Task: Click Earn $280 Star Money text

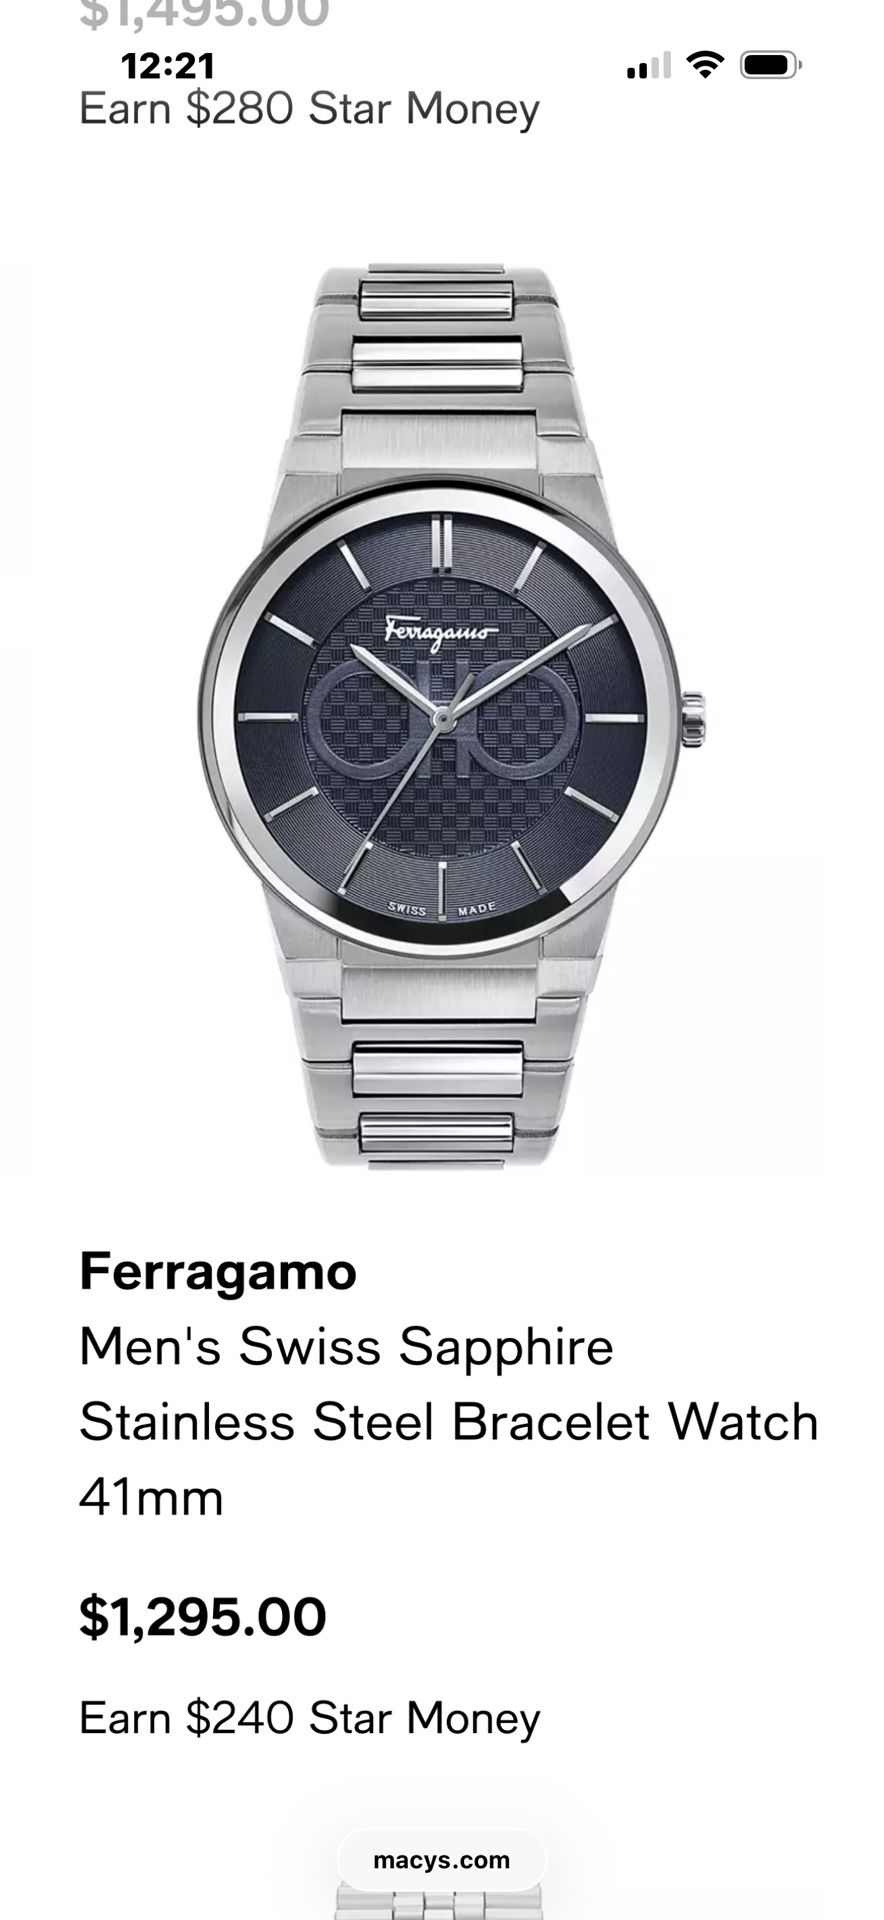Action: click(310, 108)
